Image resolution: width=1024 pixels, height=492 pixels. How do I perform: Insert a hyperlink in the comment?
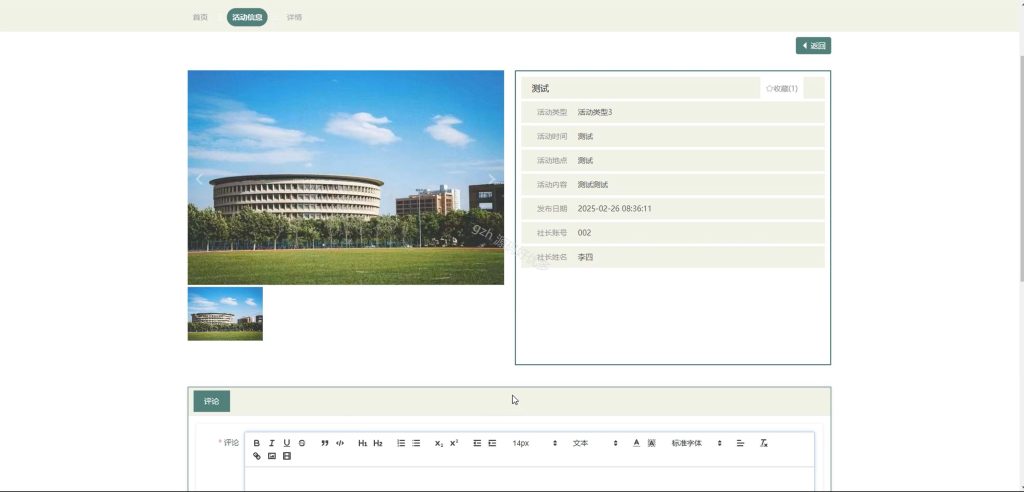tap(257, 456)
